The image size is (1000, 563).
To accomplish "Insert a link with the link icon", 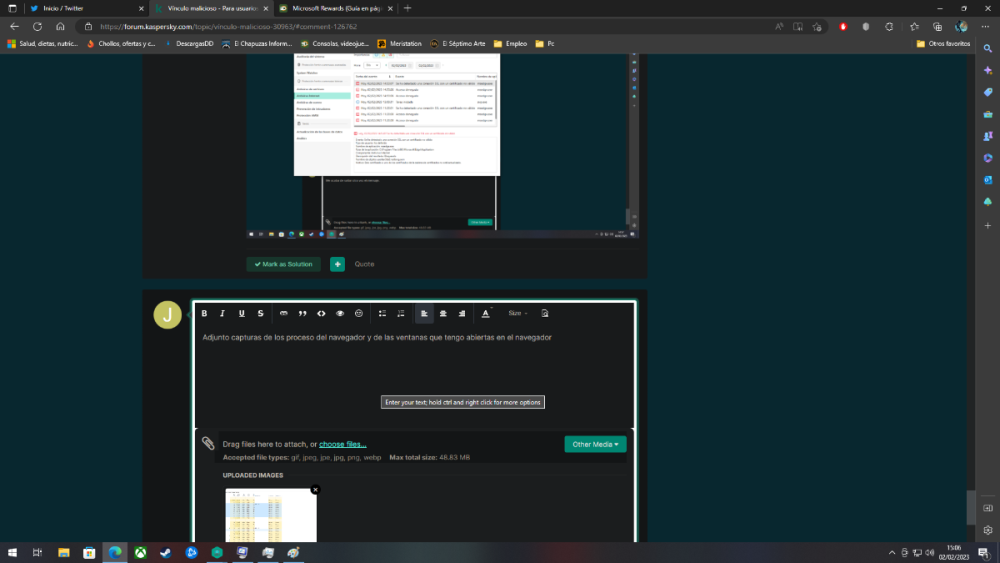I will click(283, 313).
